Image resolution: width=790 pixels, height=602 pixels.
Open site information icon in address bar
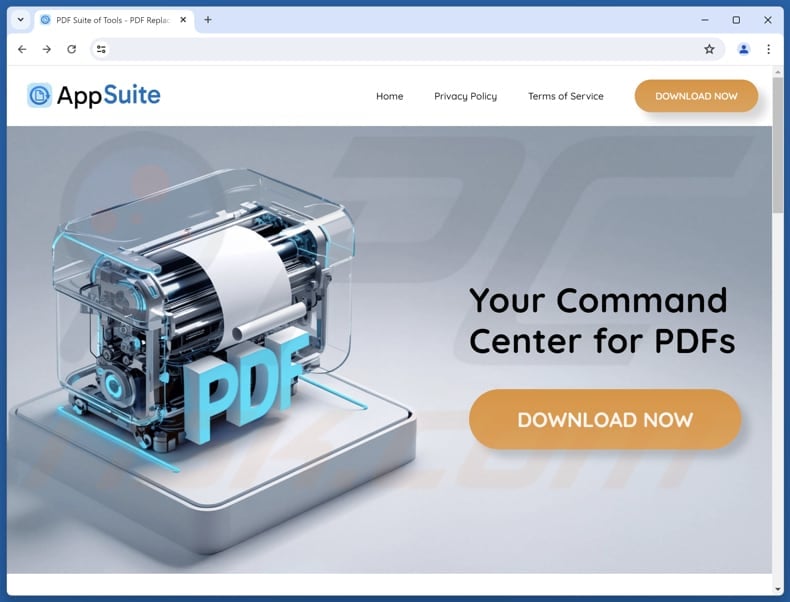[101, 49]
